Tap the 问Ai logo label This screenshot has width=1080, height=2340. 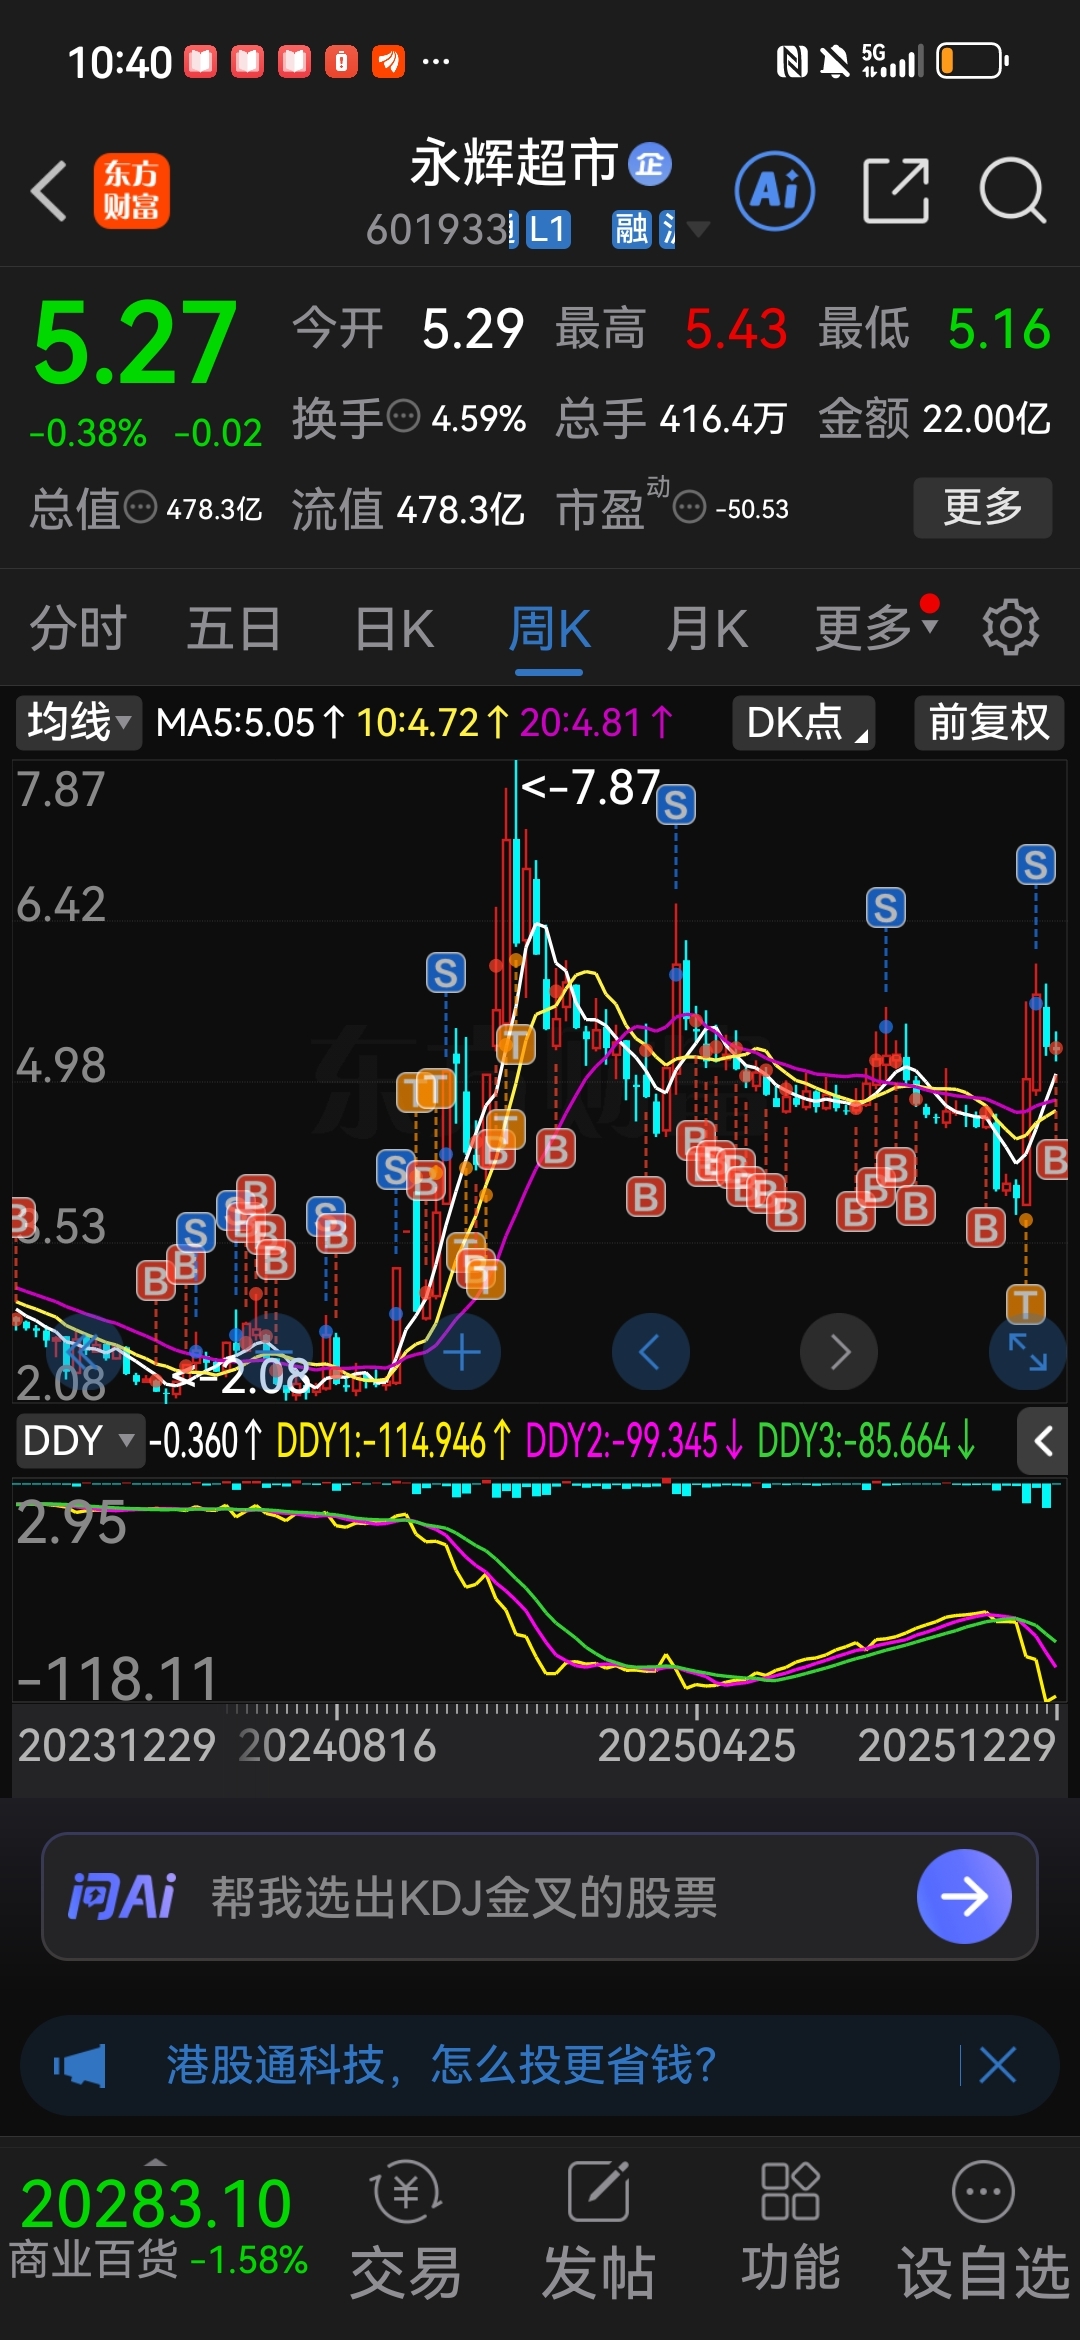(121, 1896)
